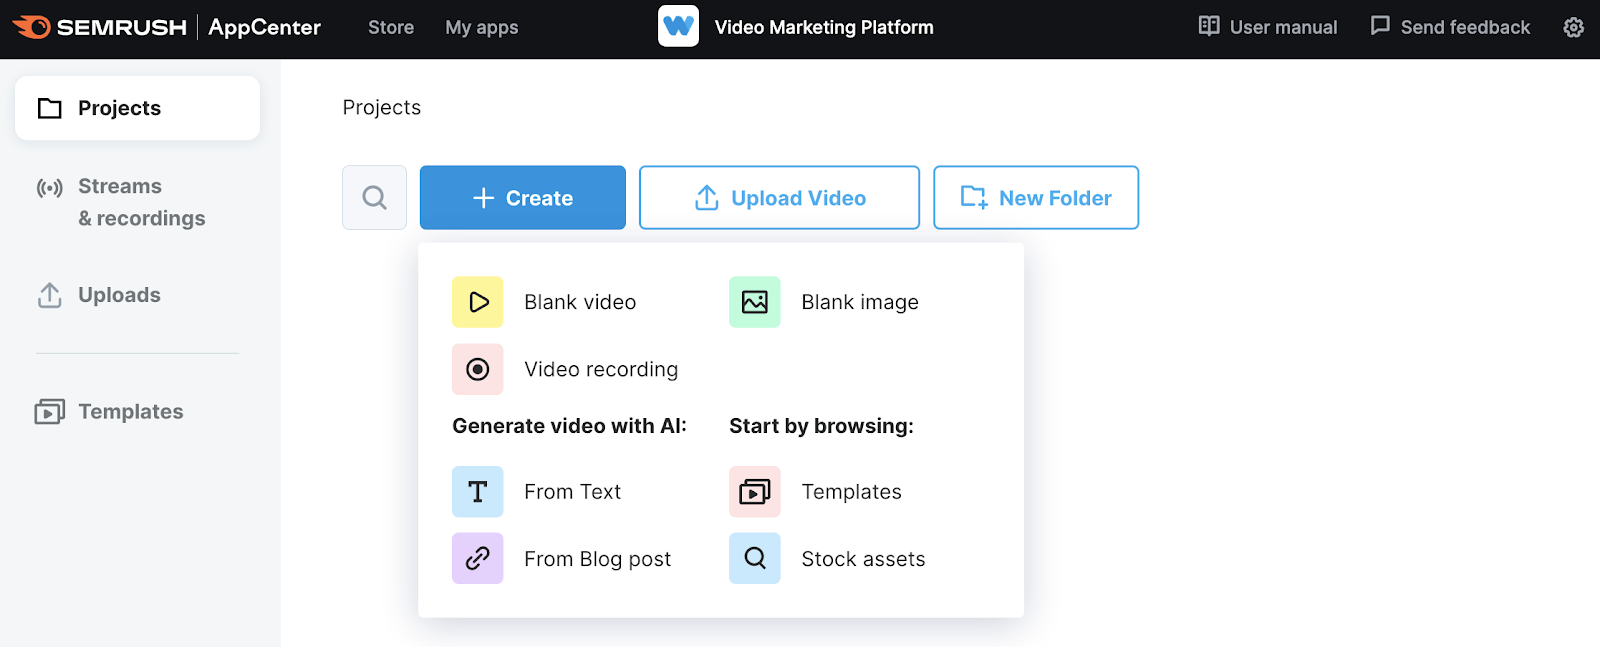
Task: Click the purple From Blog post link icon
Action: (478, 558)
